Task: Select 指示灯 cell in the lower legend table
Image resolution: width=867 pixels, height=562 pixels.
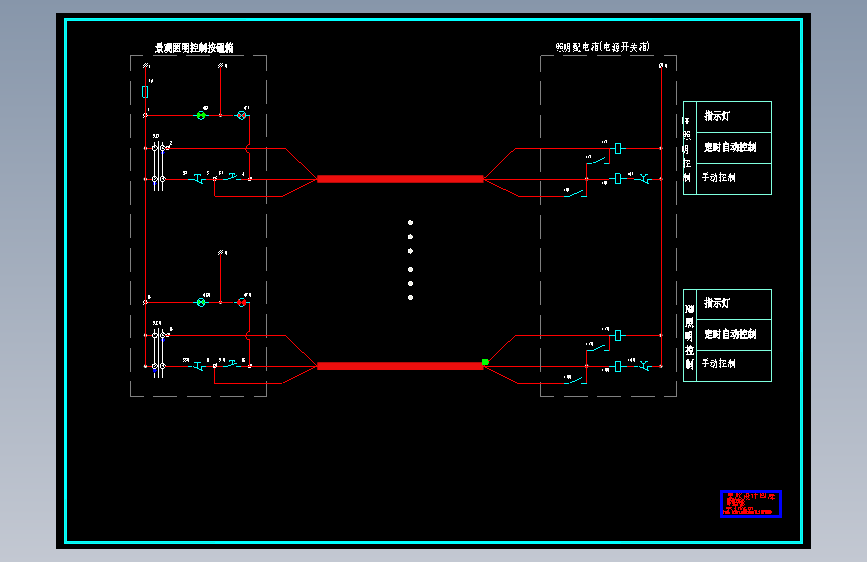Action: (734, 304)
